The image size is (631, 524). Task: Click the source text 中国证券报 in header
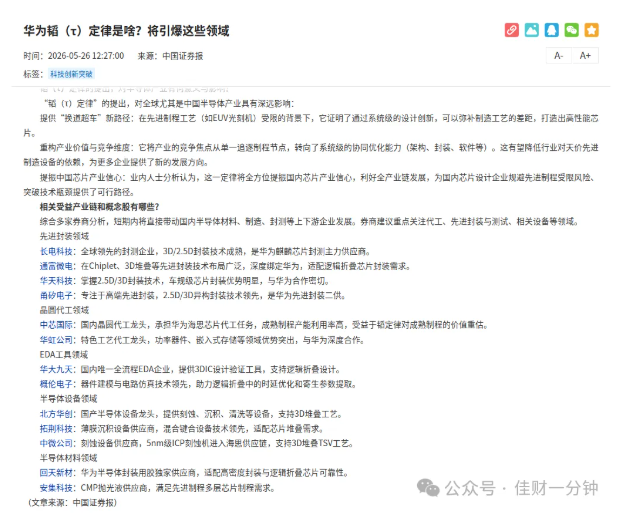[x=183, y=56]
